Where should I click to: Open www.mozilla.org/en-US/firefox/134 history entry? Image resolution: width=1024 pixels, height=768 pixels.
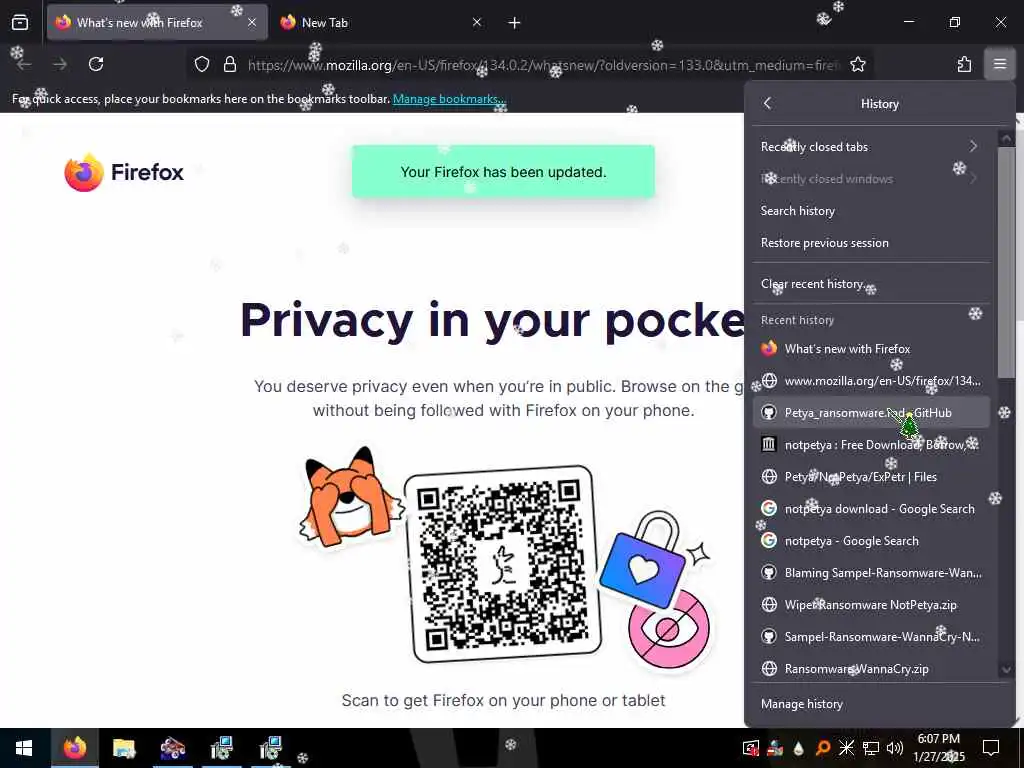pos(871,381)
